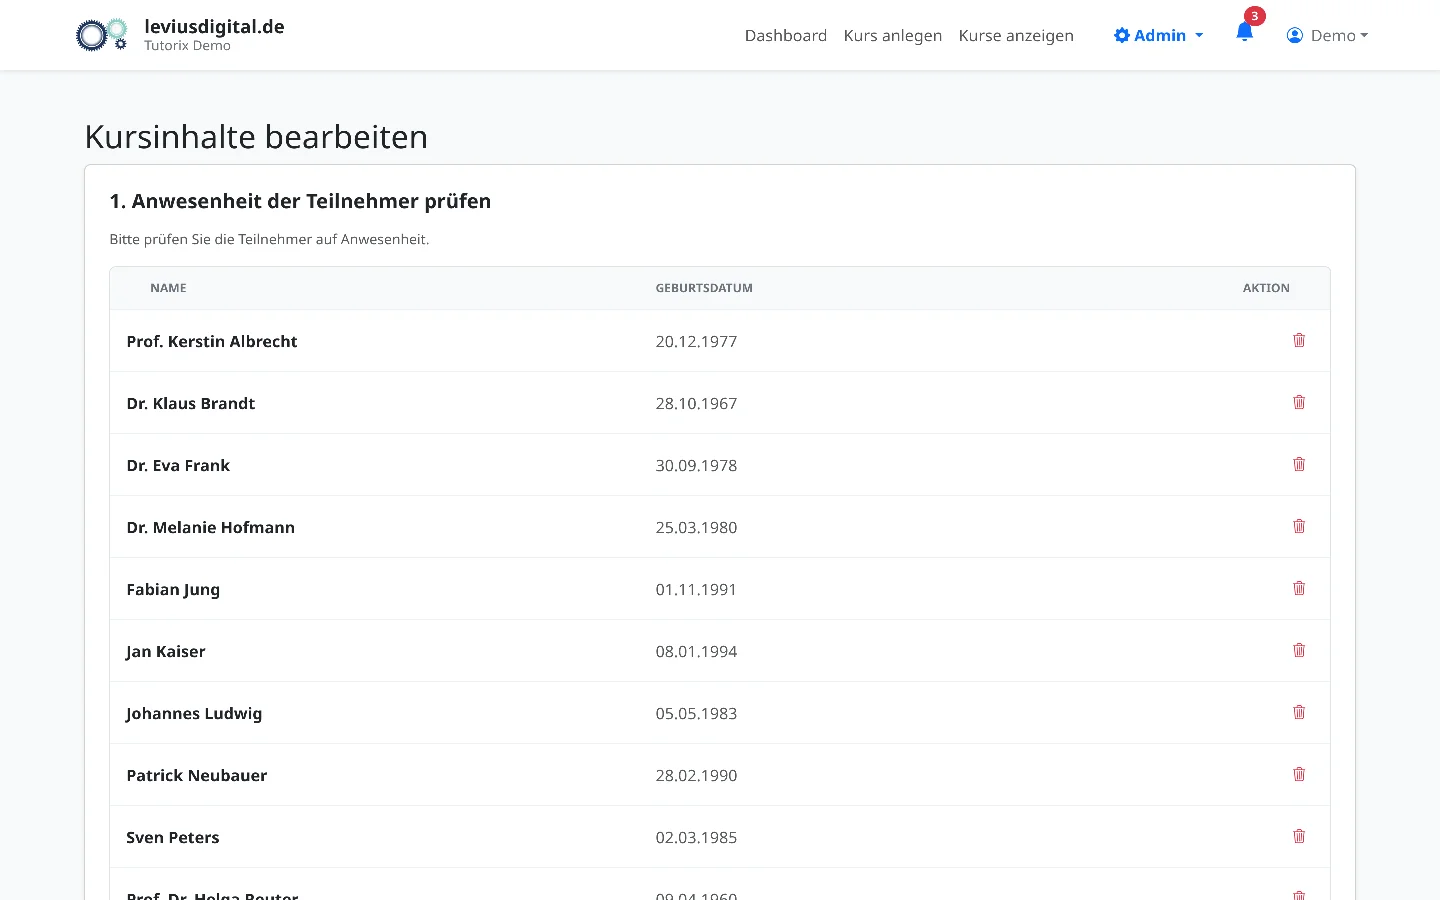1440x900 pixels.
Task: Click the leviusdigital.de brand link
Action: point(214,27)
